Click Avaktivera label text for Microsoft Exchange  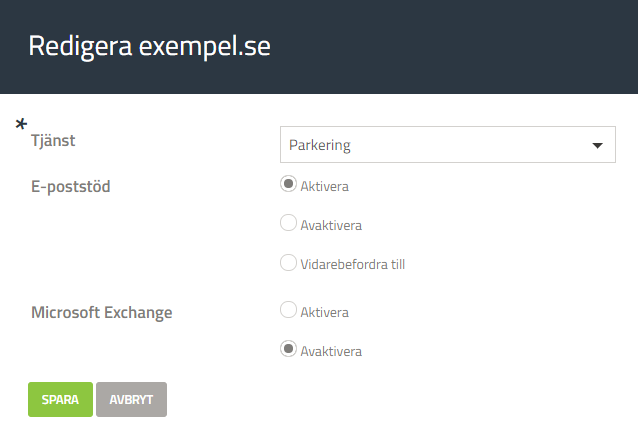point(331,352)
